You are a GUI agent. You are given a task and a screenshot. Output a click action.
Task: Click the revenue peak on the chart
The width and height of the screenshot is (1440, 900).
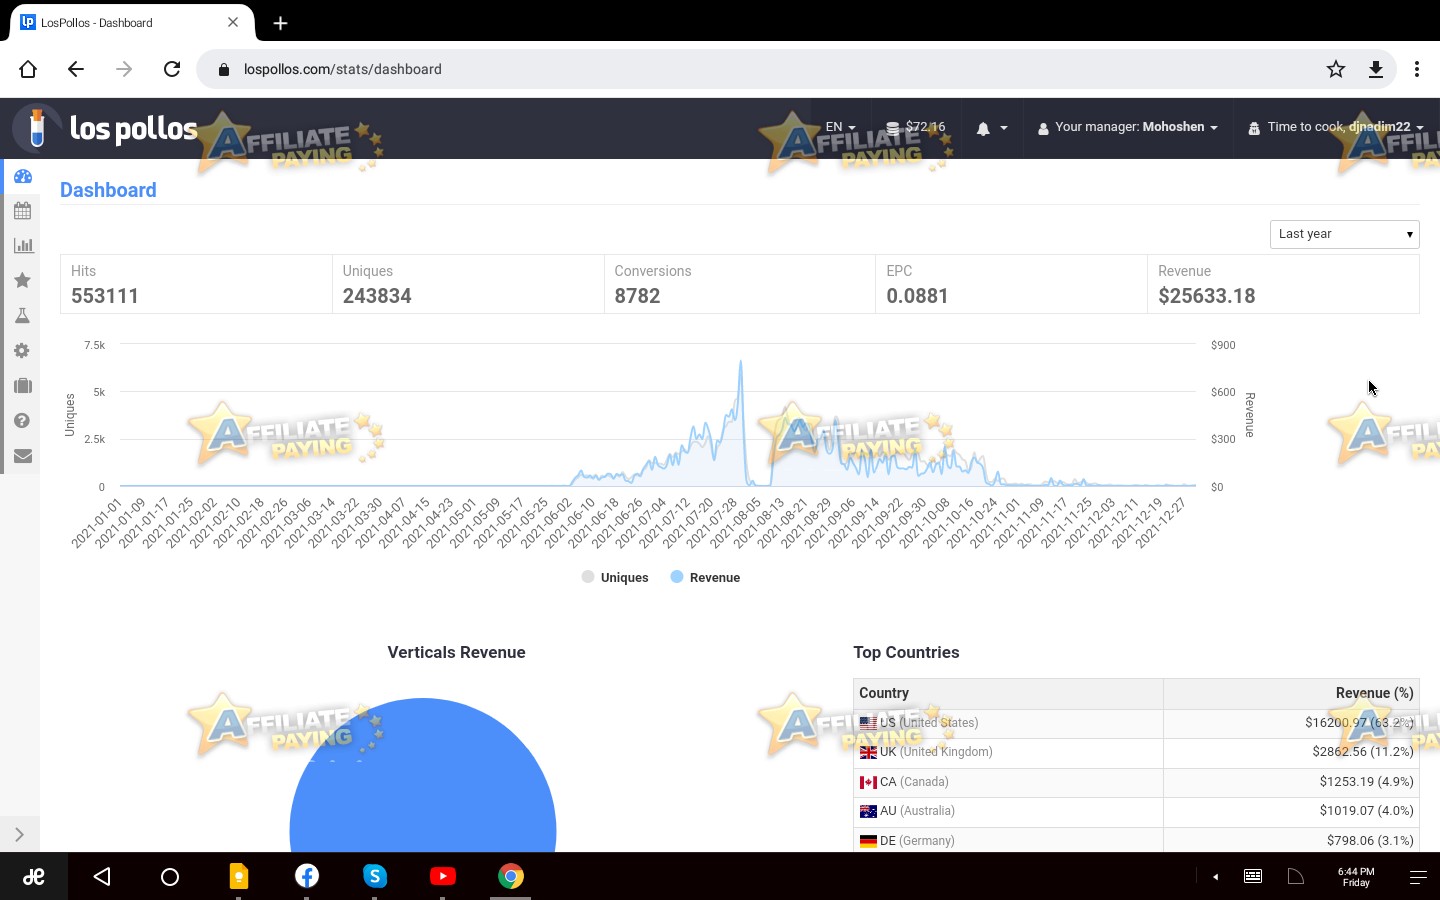tap(741, 362)
